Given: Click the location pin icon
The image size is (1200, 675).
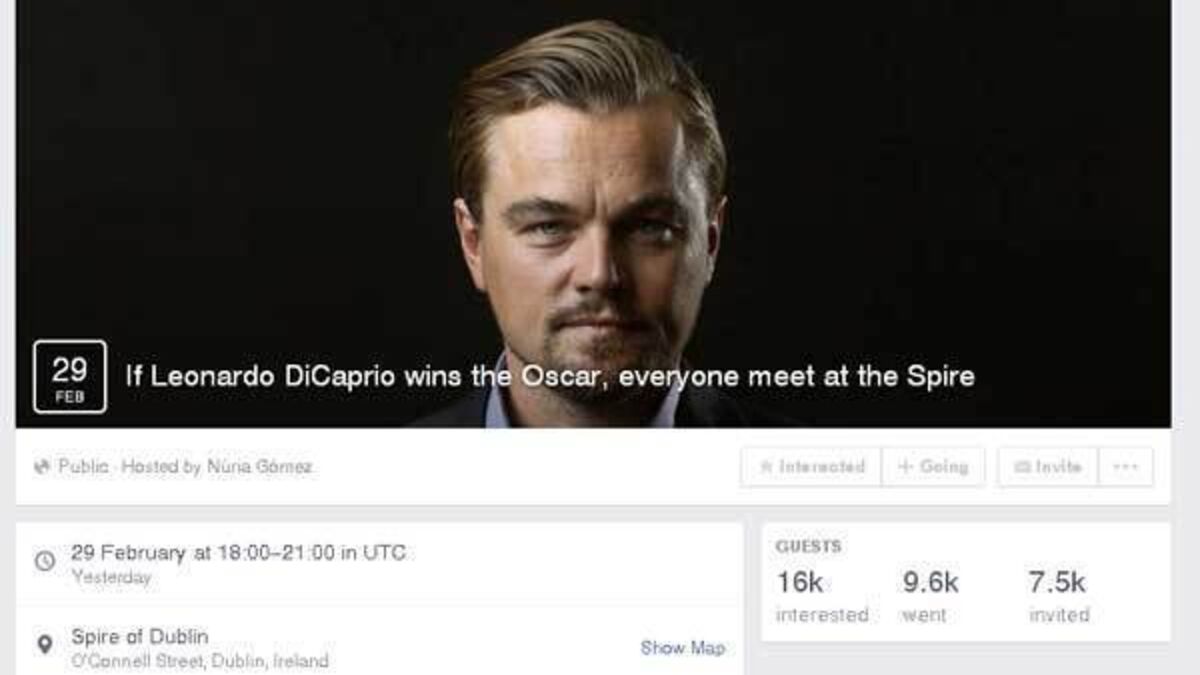Looking at the screenshot, I should click(44, 645).
